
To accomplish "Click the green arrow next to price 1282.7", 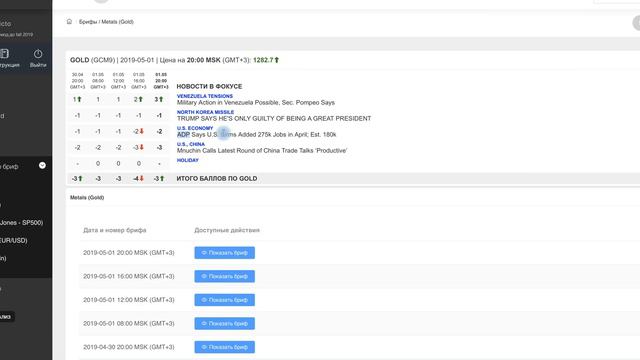I will tap(277, 60).
